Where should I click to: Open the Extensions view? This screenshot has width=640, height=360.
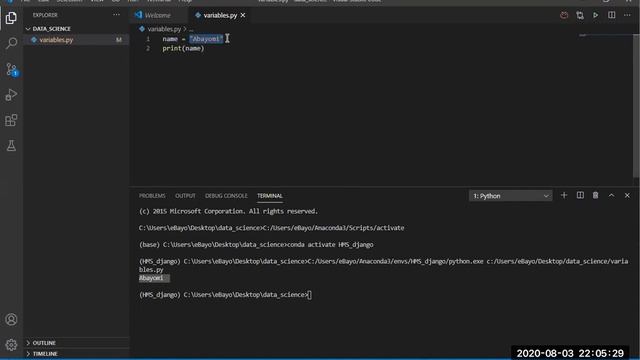click(11, 120)
